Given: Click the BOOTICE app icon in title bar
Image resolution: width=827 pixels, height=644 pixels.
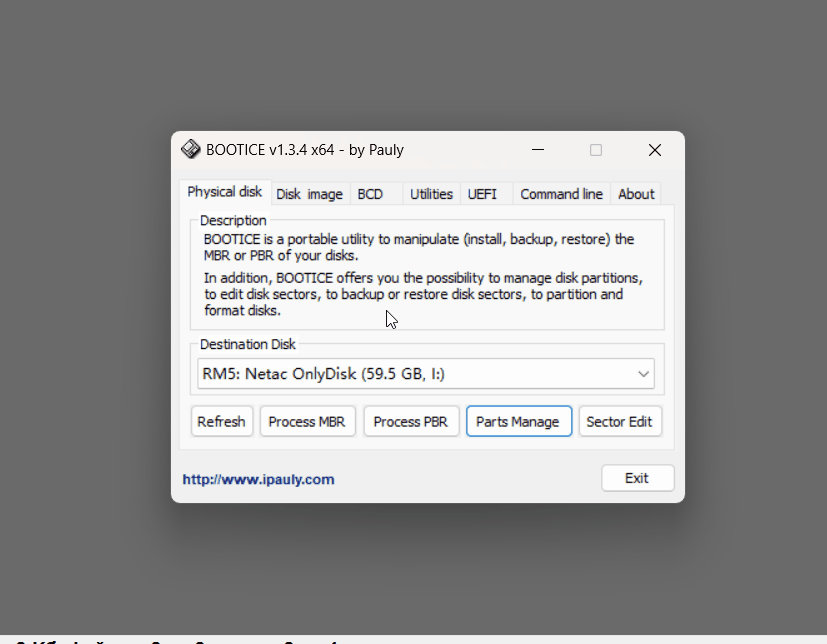Looking at the screenshot, I should tap(190, 150).
